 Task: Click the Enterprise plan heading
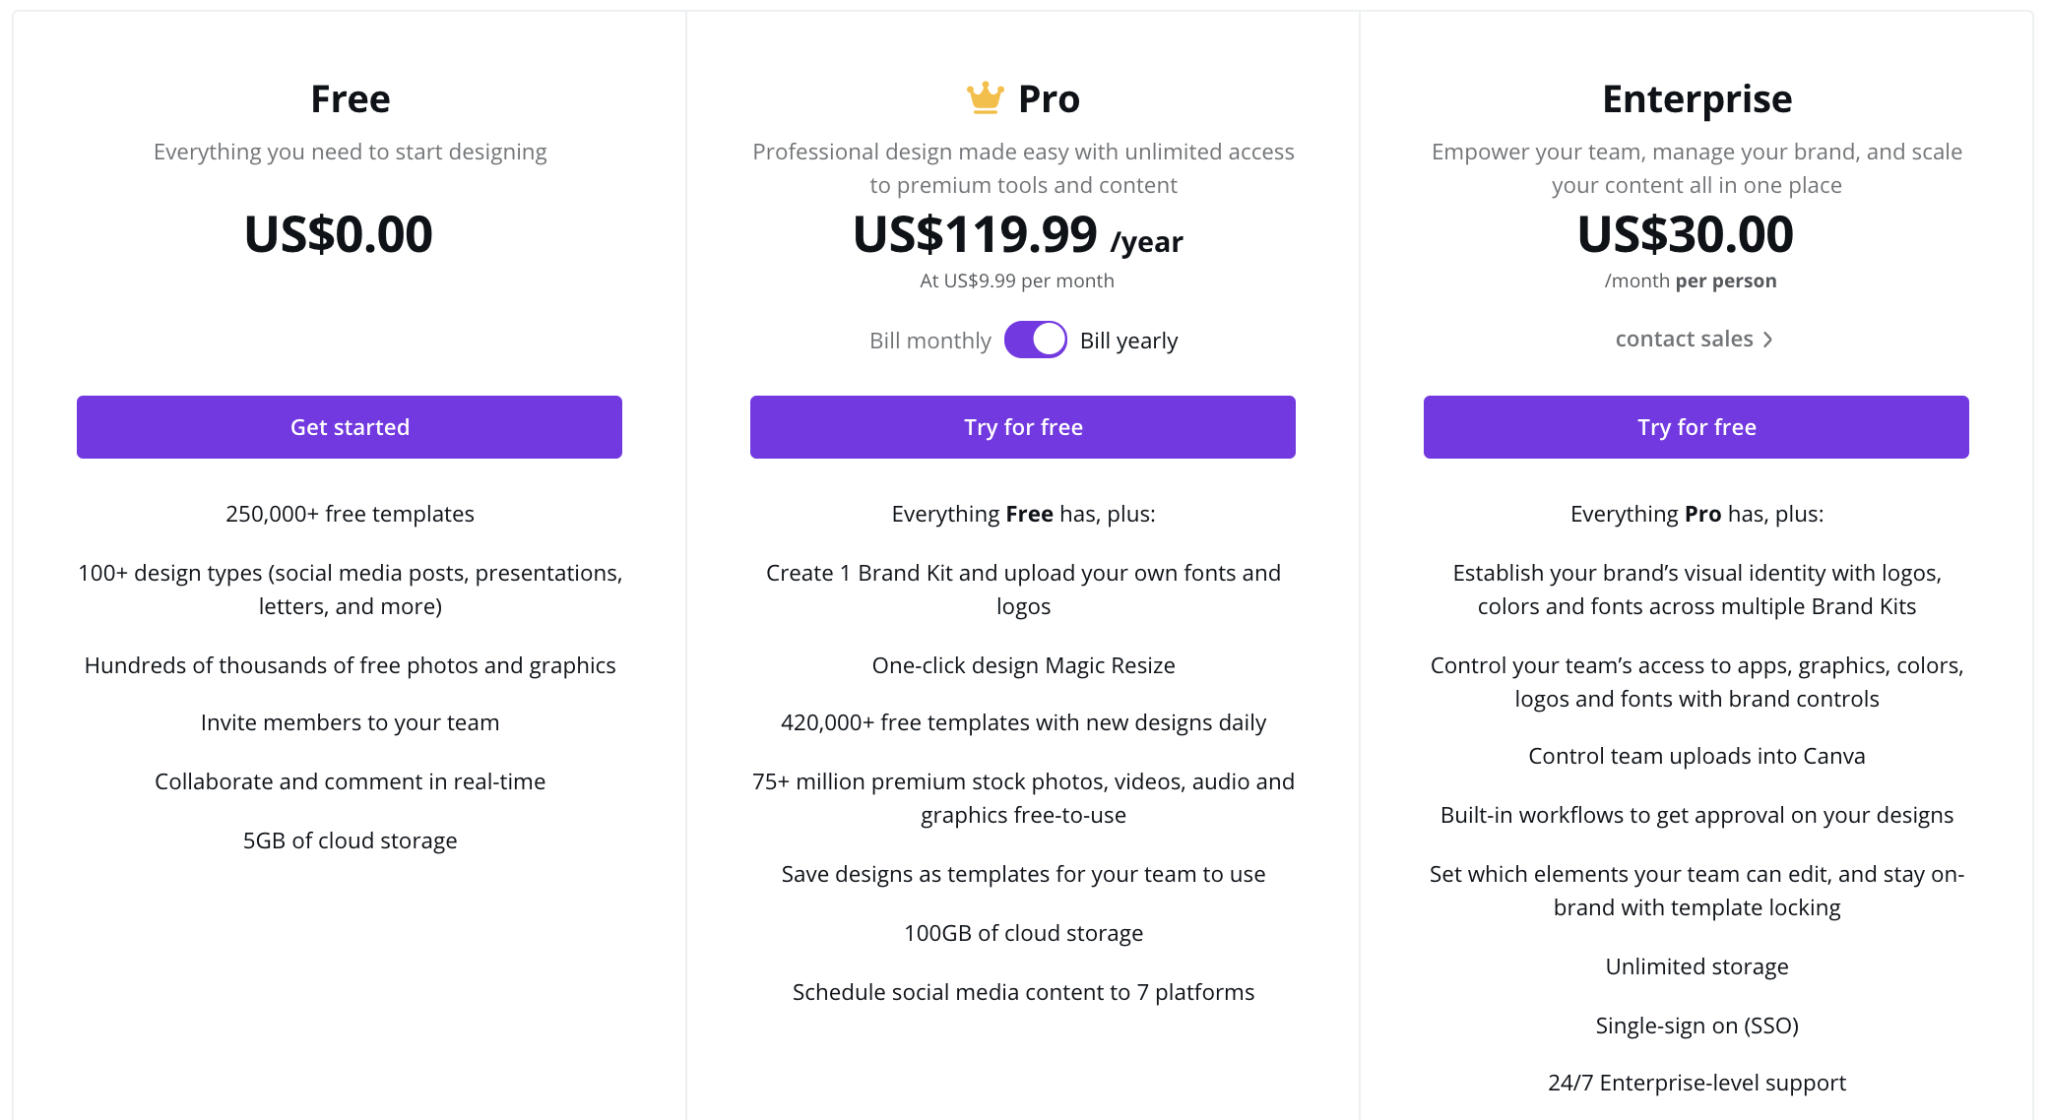point(1696,99)
